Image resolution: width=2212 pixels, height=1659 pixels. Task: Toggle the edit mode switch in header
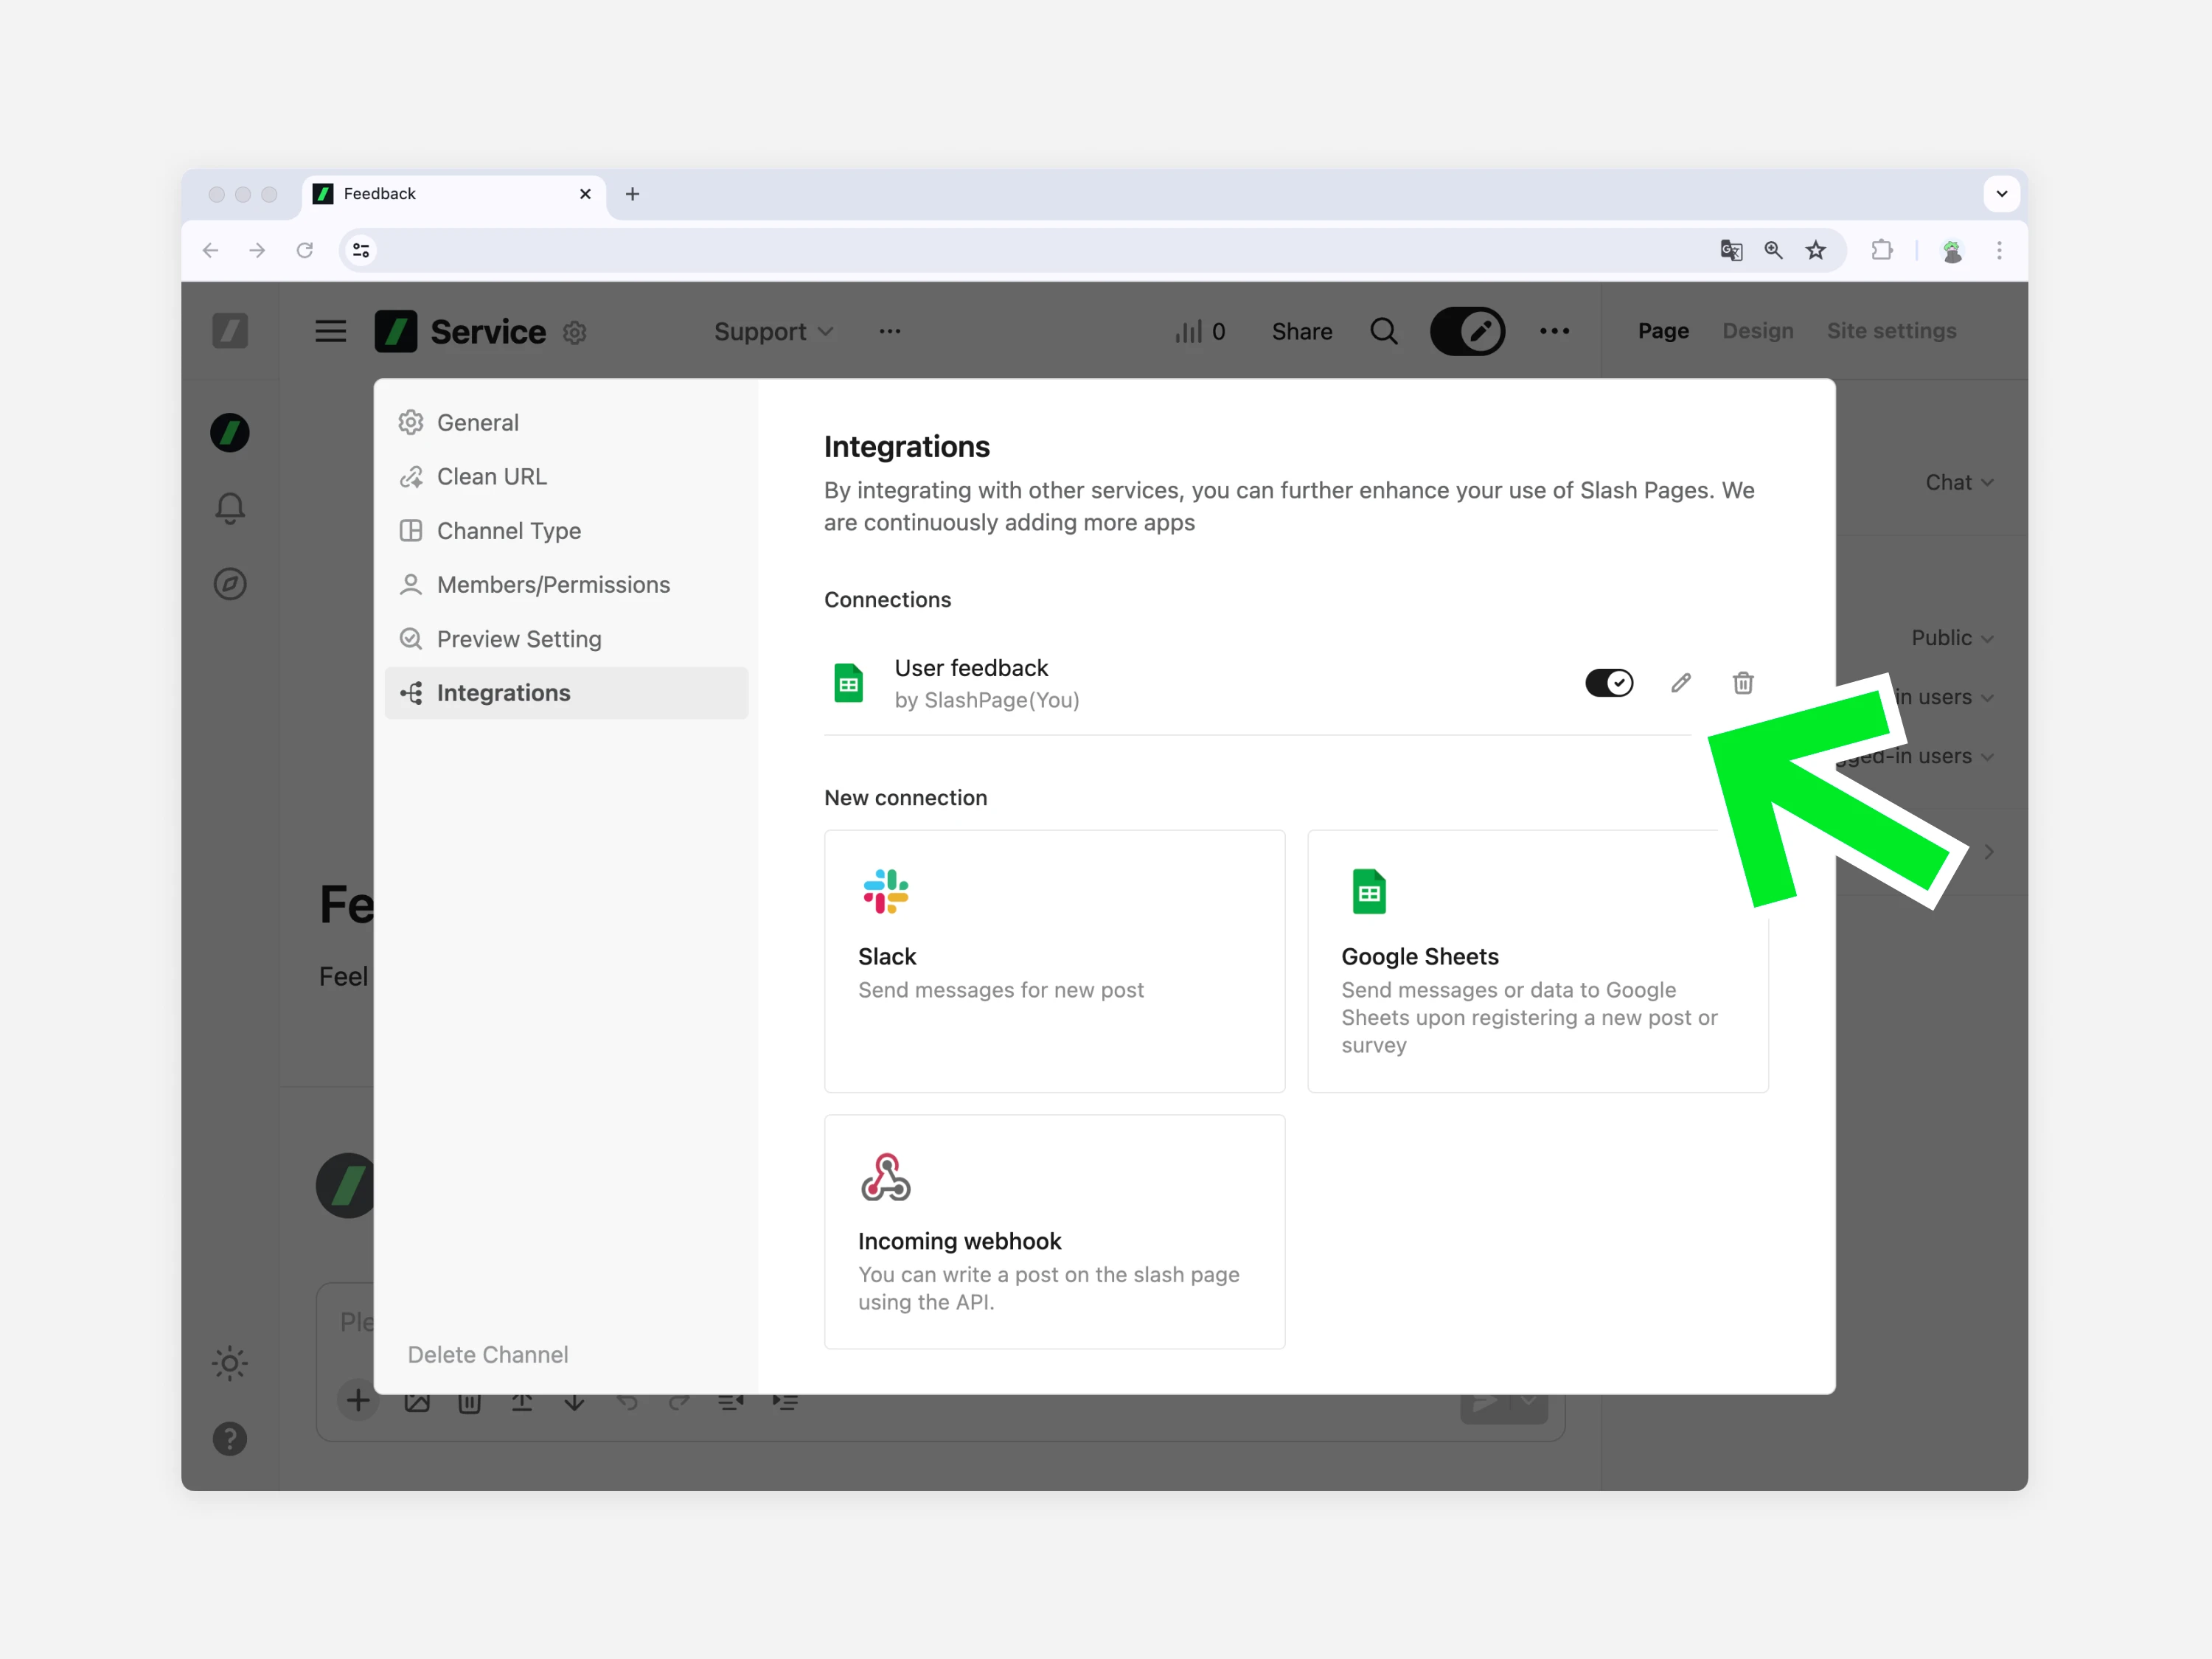tap(1467, 331)
